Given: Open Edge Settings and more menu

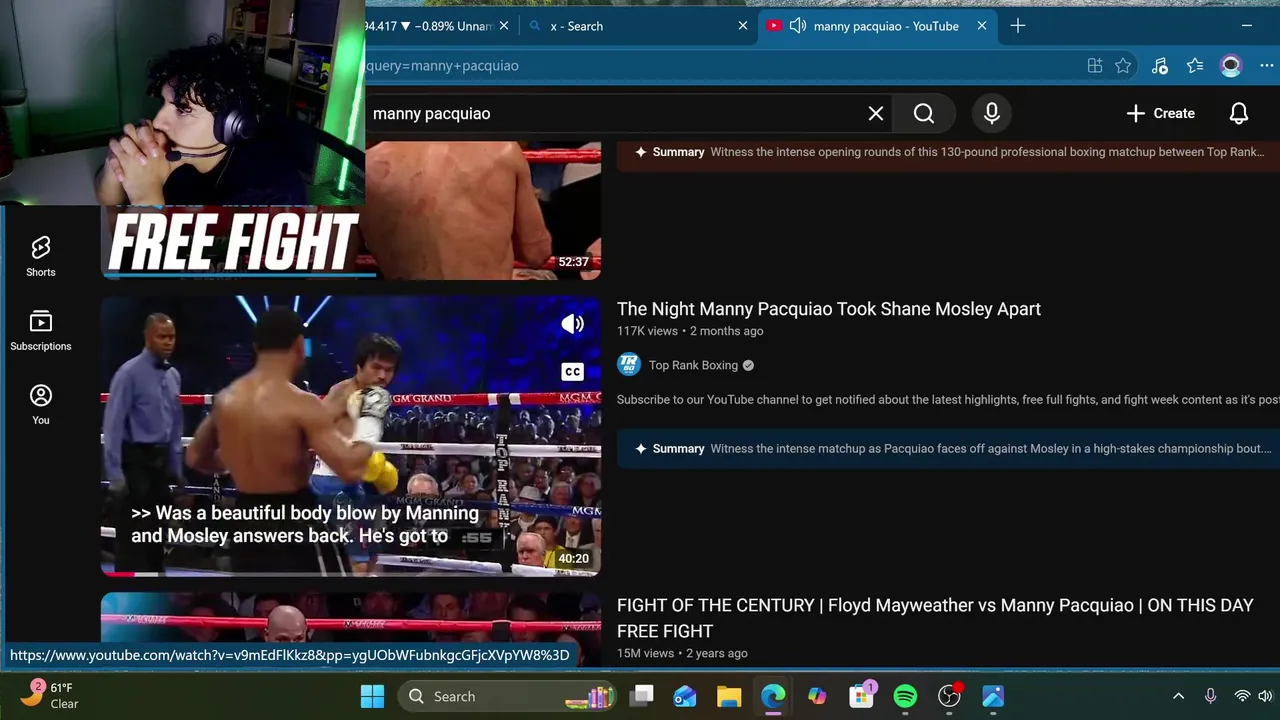Looking at the screenshot, I should click(x=1267, y=66).
